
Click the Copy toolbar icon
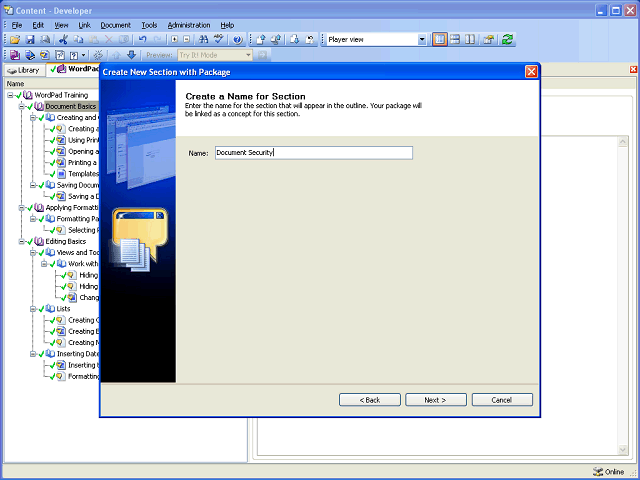click(x=78, y=40)
